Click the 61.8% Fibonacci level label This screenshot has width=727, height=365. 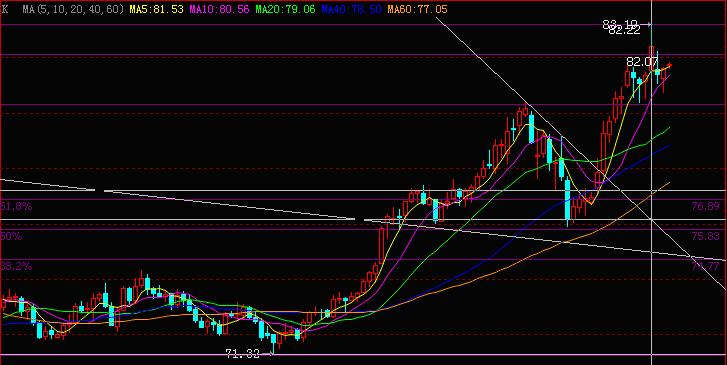[x=16, y=206]
